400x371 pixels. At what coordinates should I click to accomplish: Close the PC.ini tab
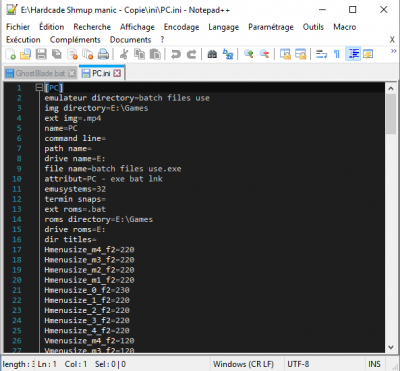click(x=117, y=73)
